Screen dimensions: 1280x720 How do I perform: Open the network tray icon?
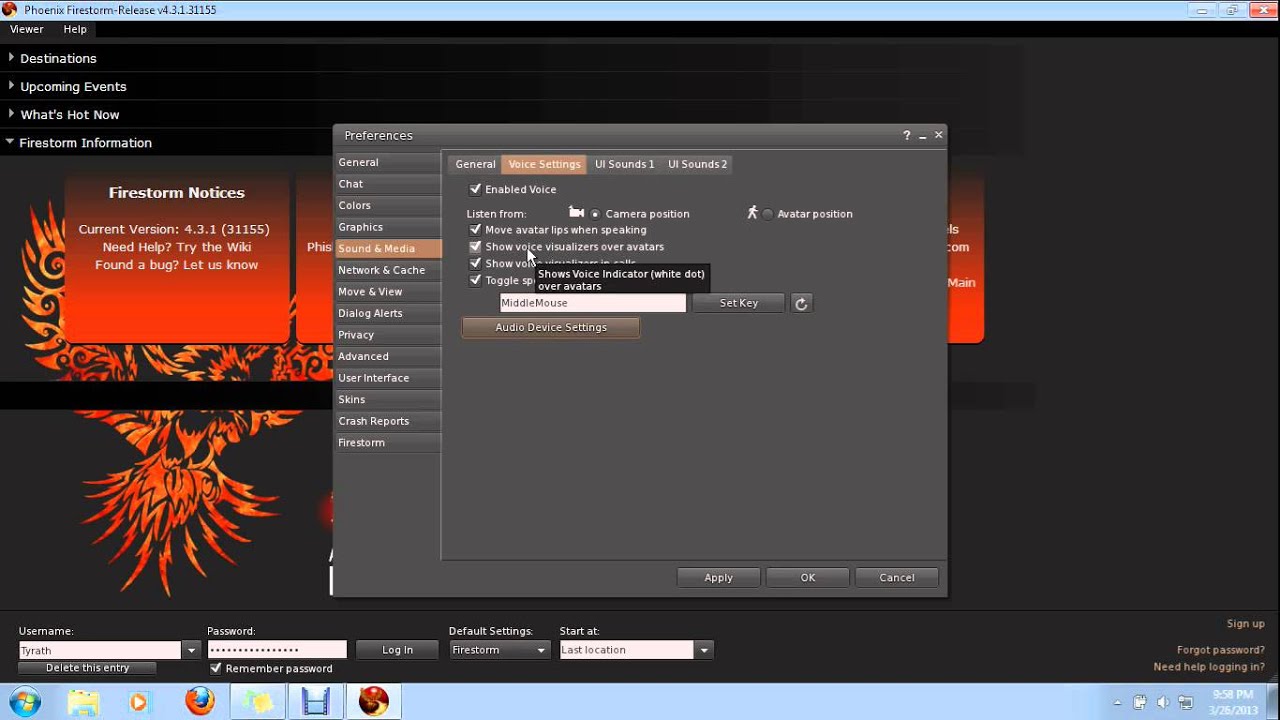1186,703
